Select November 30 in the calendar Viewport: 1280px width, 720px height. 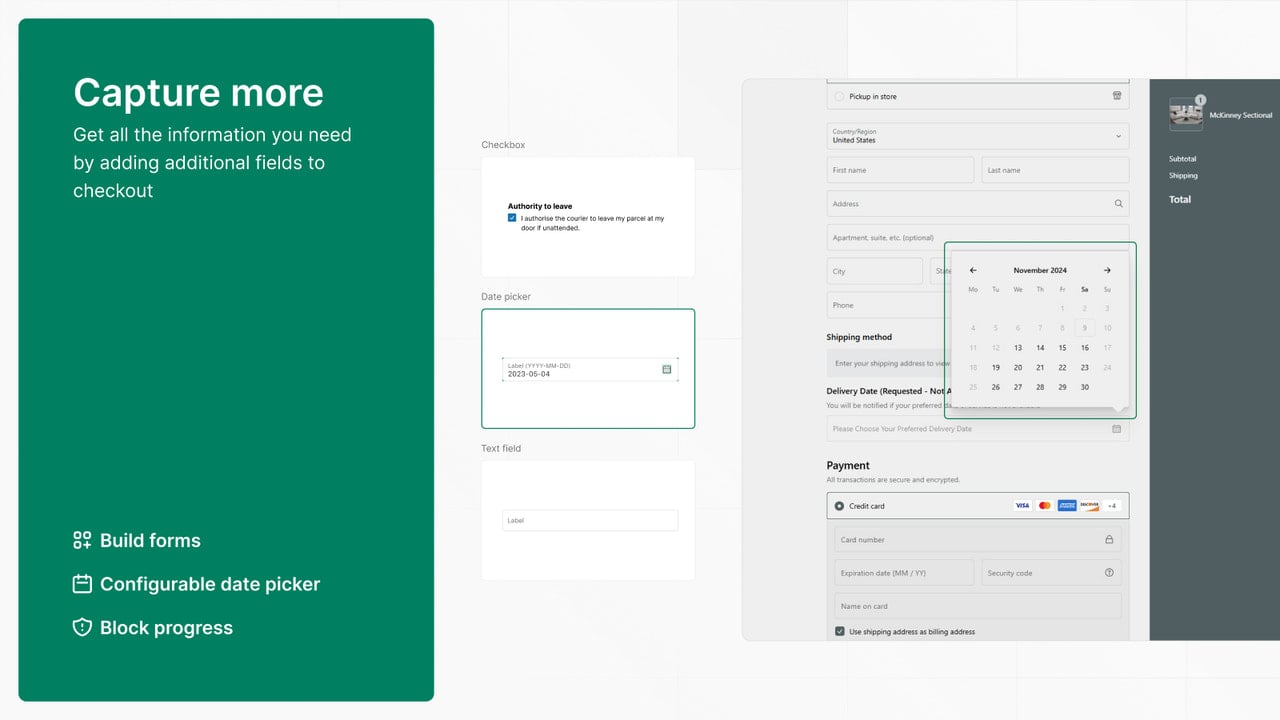(x=1085, y=387)
